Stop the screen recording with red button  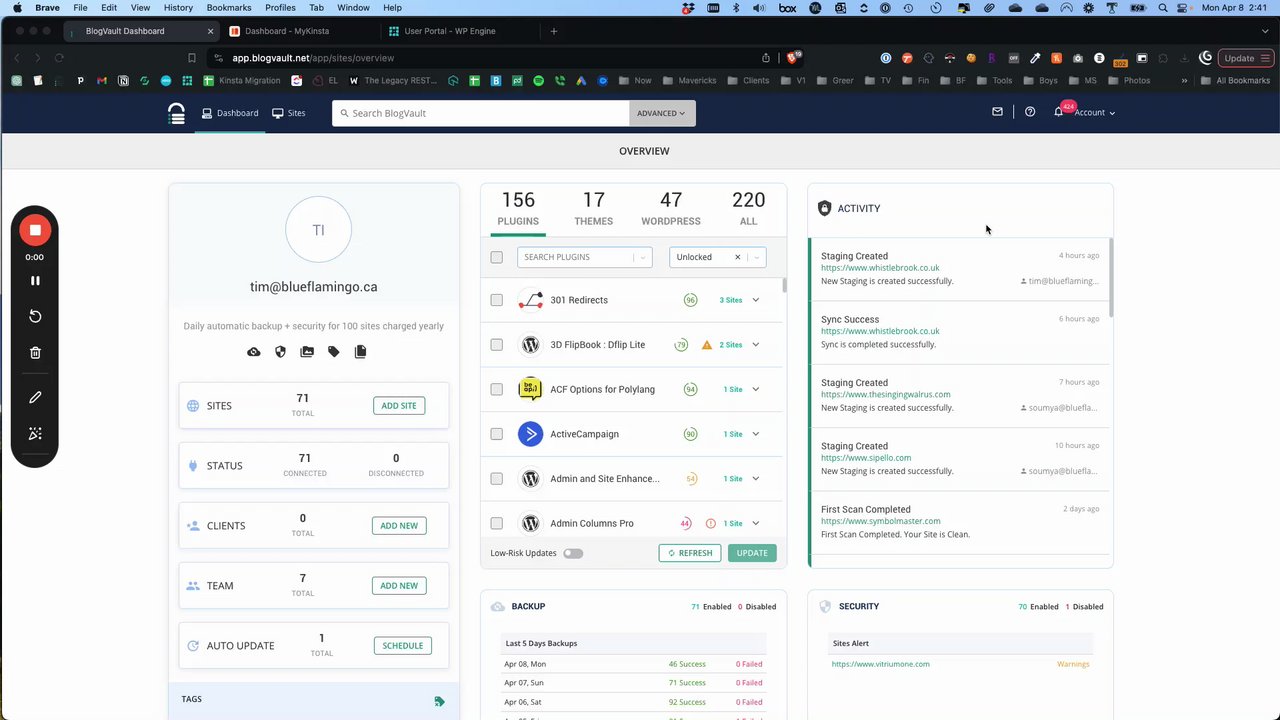coord(35,230)
